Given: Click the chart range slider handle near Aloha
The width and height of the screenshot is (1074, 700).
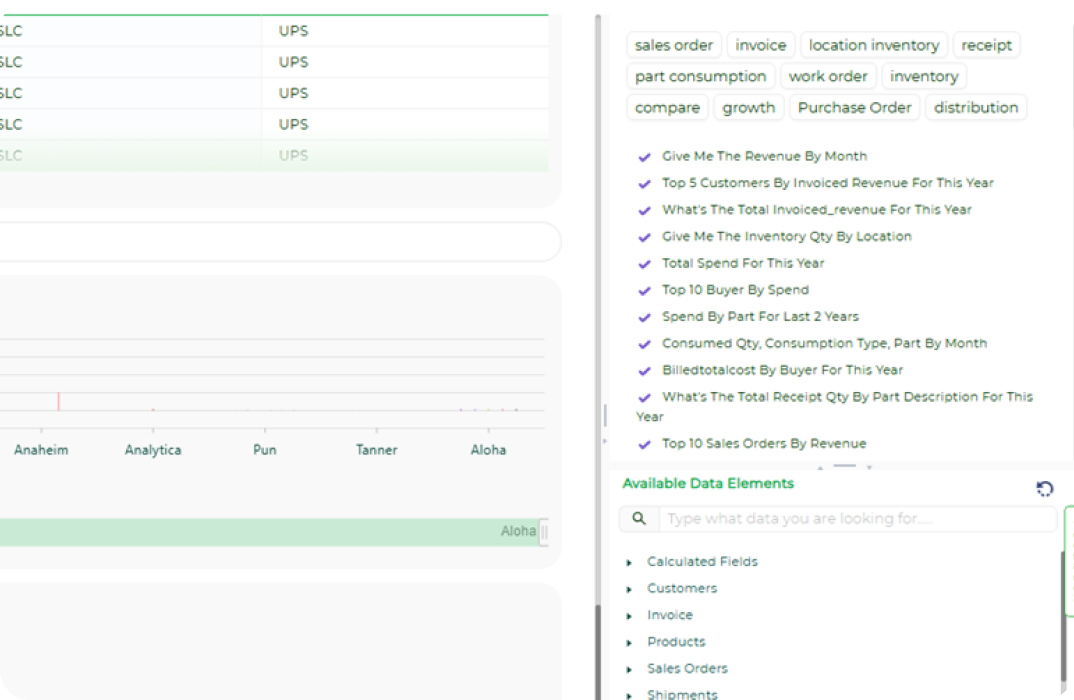Looking at the screenshot, I should pos(544,532).
